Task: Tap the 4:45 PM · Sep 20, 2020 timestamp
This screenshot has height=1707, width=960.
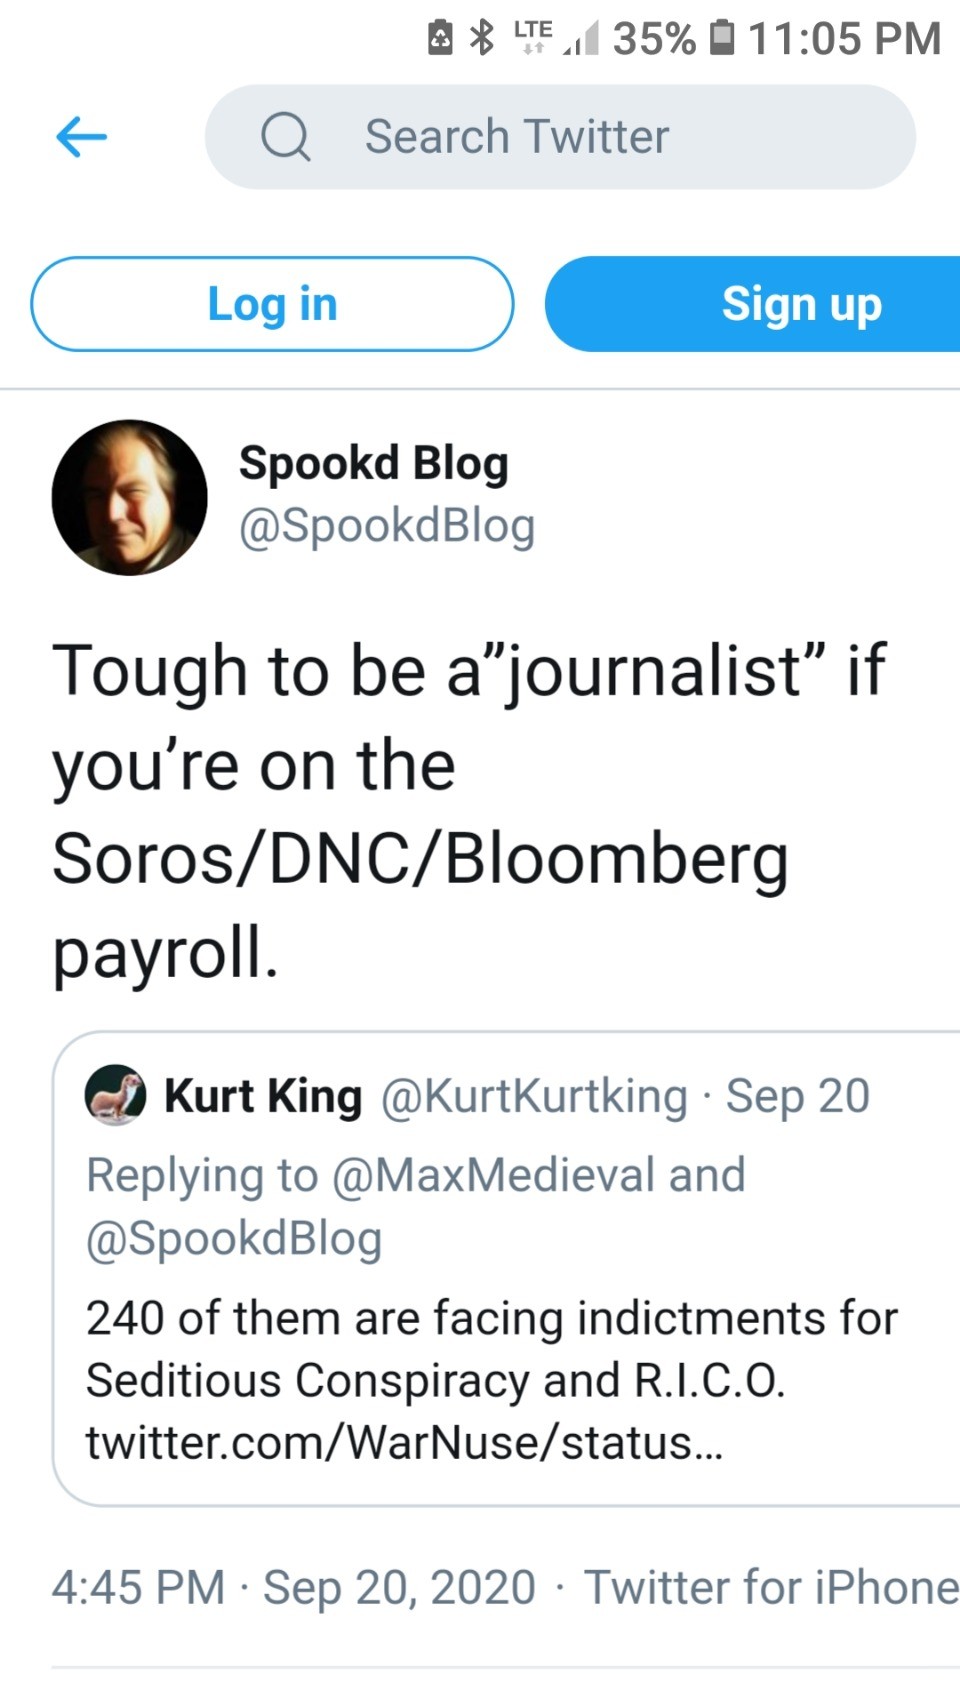Action: [x=293, y=1587]
